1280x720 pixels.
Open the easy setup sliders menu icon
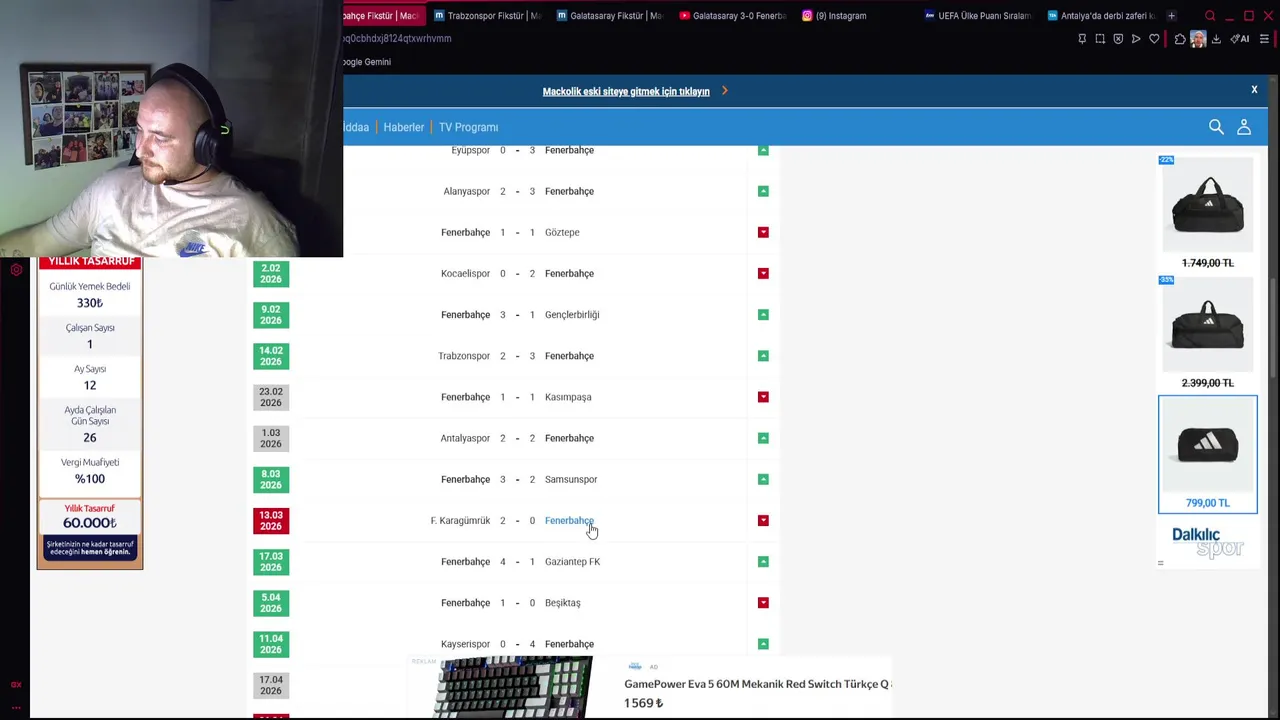tap(1265, 39)
